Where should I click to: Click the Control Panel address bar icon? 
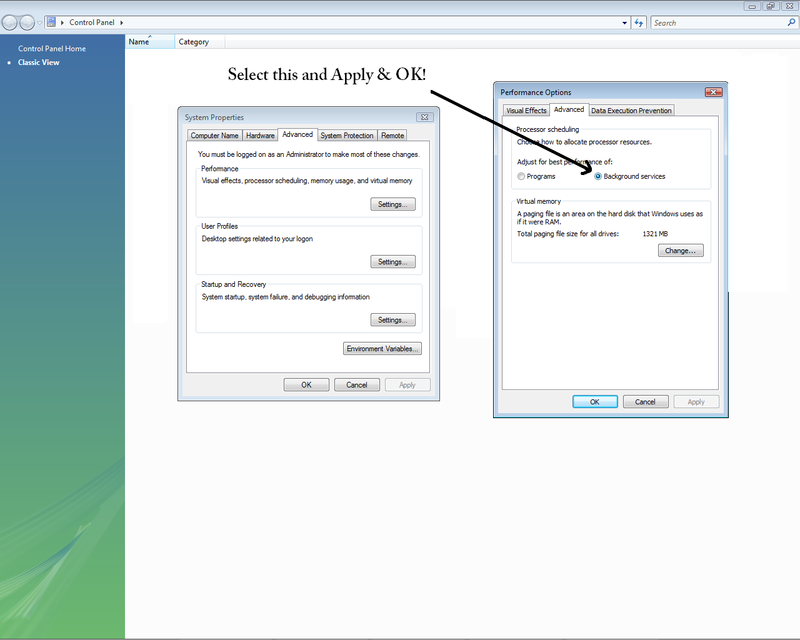51,22
